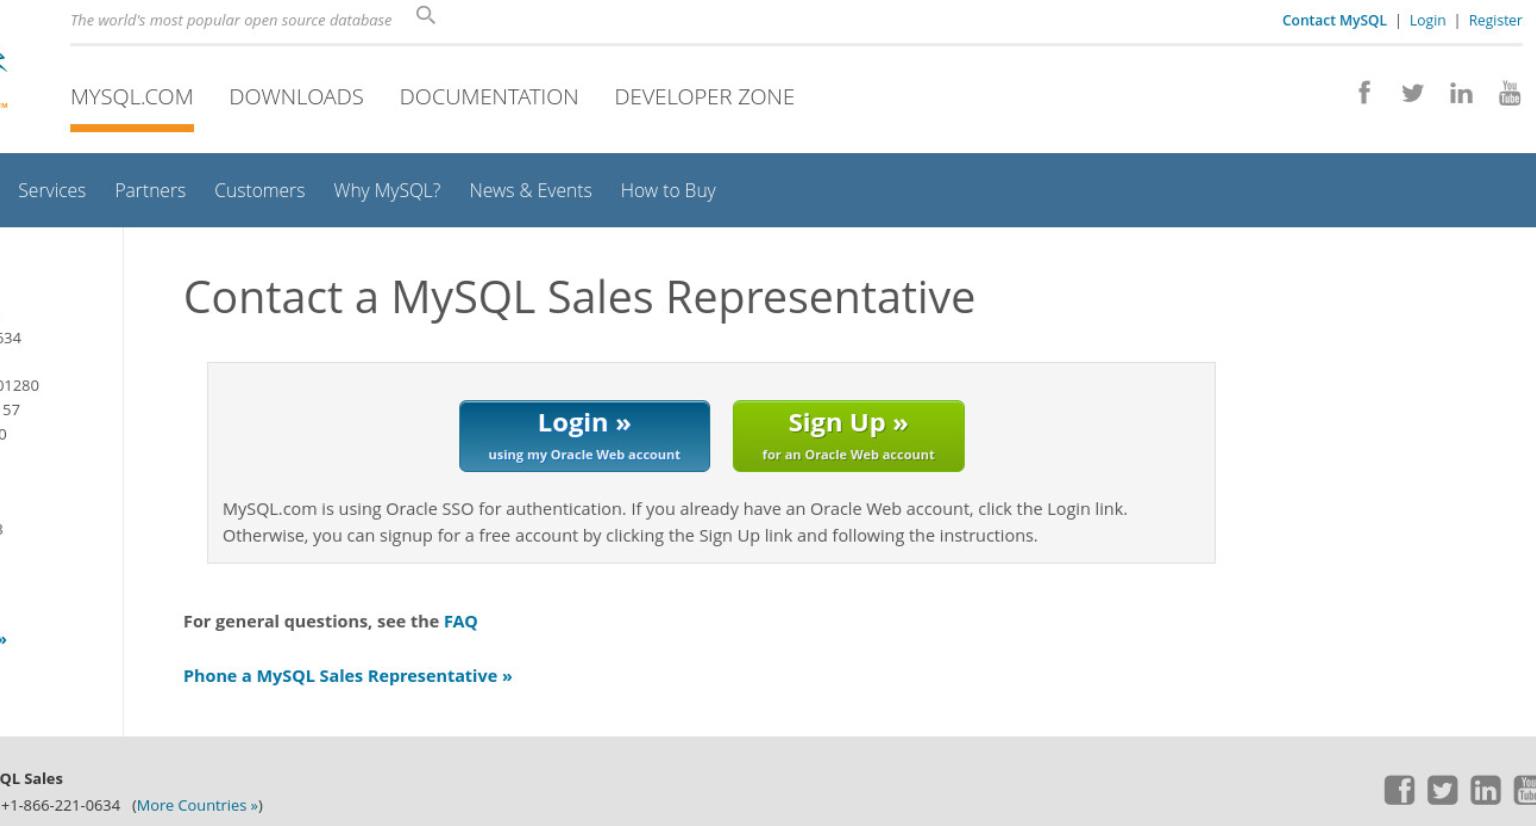Click the top-right Login link
This screenshot has height=826, width=1536.
click(1427, 20)
